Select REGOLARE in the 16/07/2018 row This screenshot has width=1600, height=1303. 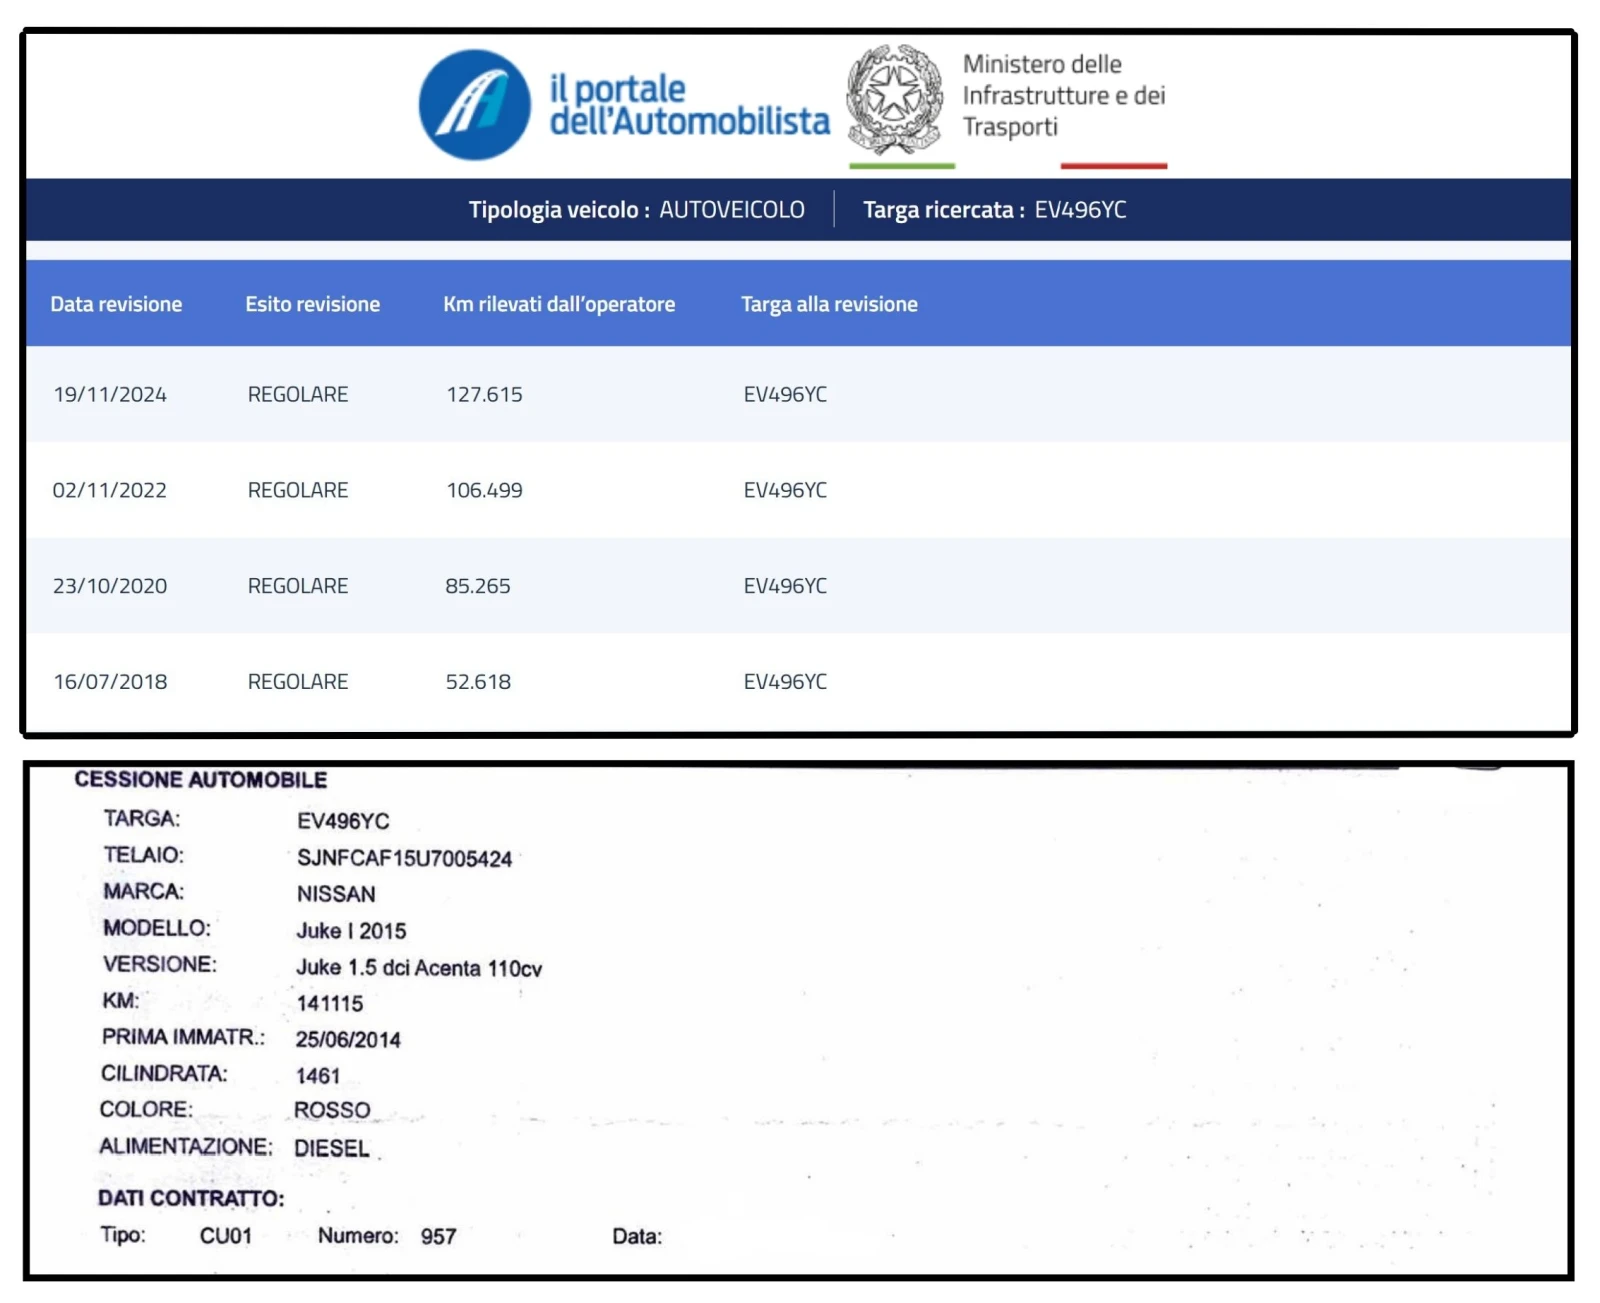(x=298, y=682)
